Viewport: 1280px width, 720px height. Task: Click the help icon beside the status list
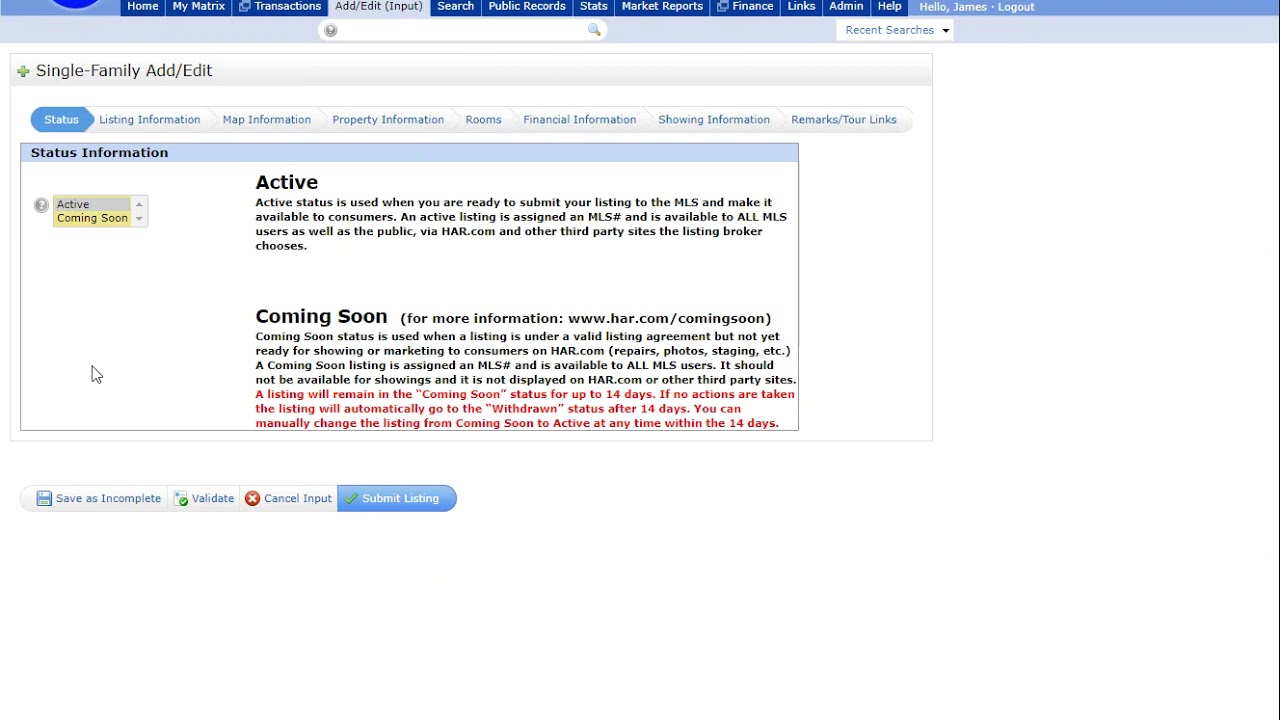pos(41,205)
